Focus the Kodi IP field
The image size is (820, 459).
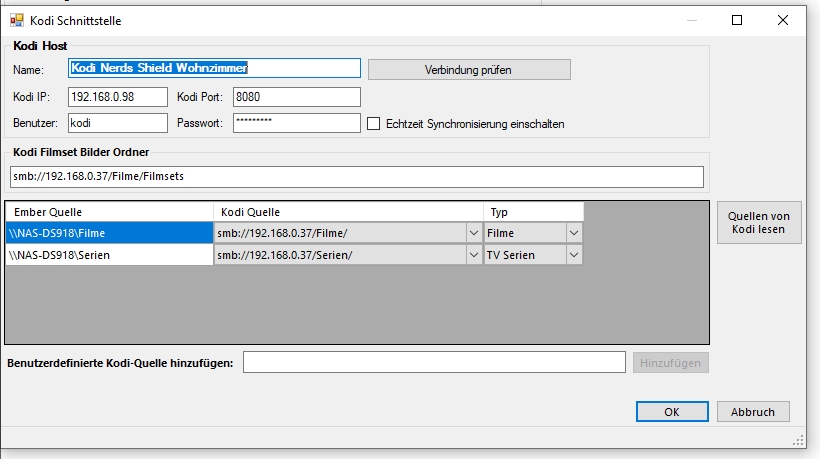[118, 97]
